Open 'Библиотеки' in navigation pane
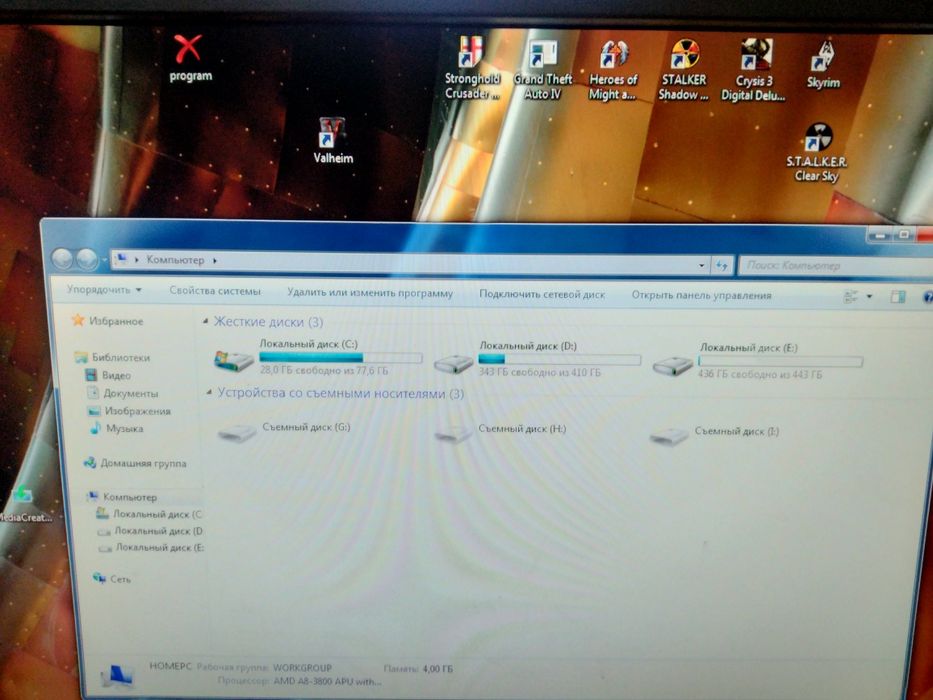The width and height of the screenshot is (933, 700). click(120, 357)
